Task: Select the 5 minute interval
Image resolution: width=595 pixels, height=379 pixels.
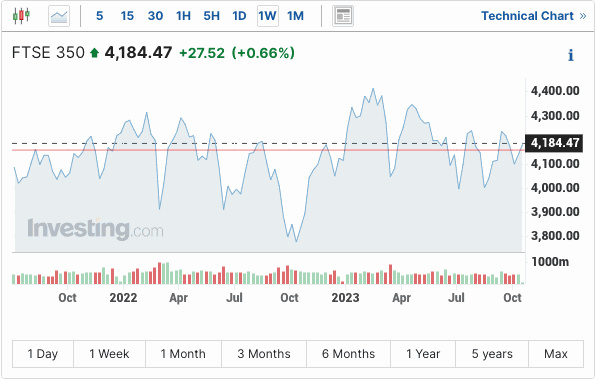Action: (99, 16)
